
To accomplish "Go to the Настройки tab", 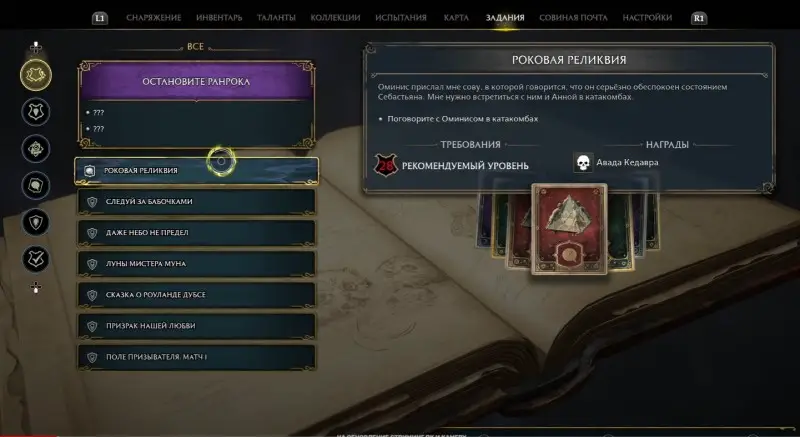I will [x=647, y=18].
